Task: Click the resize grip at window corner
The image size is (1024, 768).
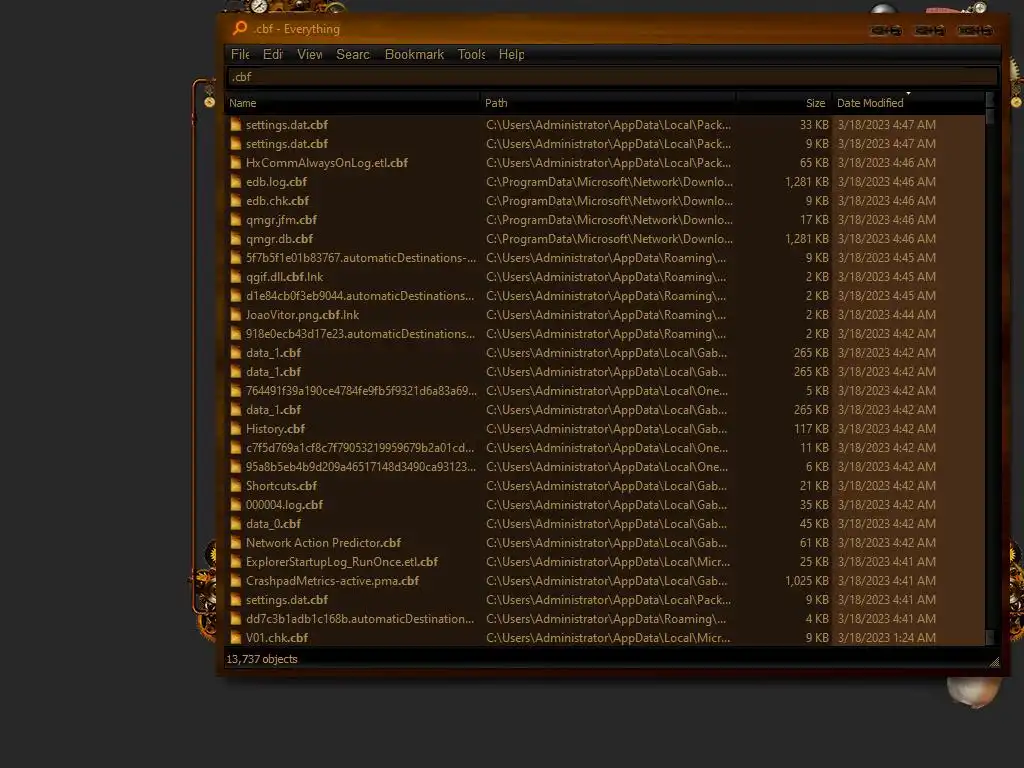Action: tap(994, 662)
